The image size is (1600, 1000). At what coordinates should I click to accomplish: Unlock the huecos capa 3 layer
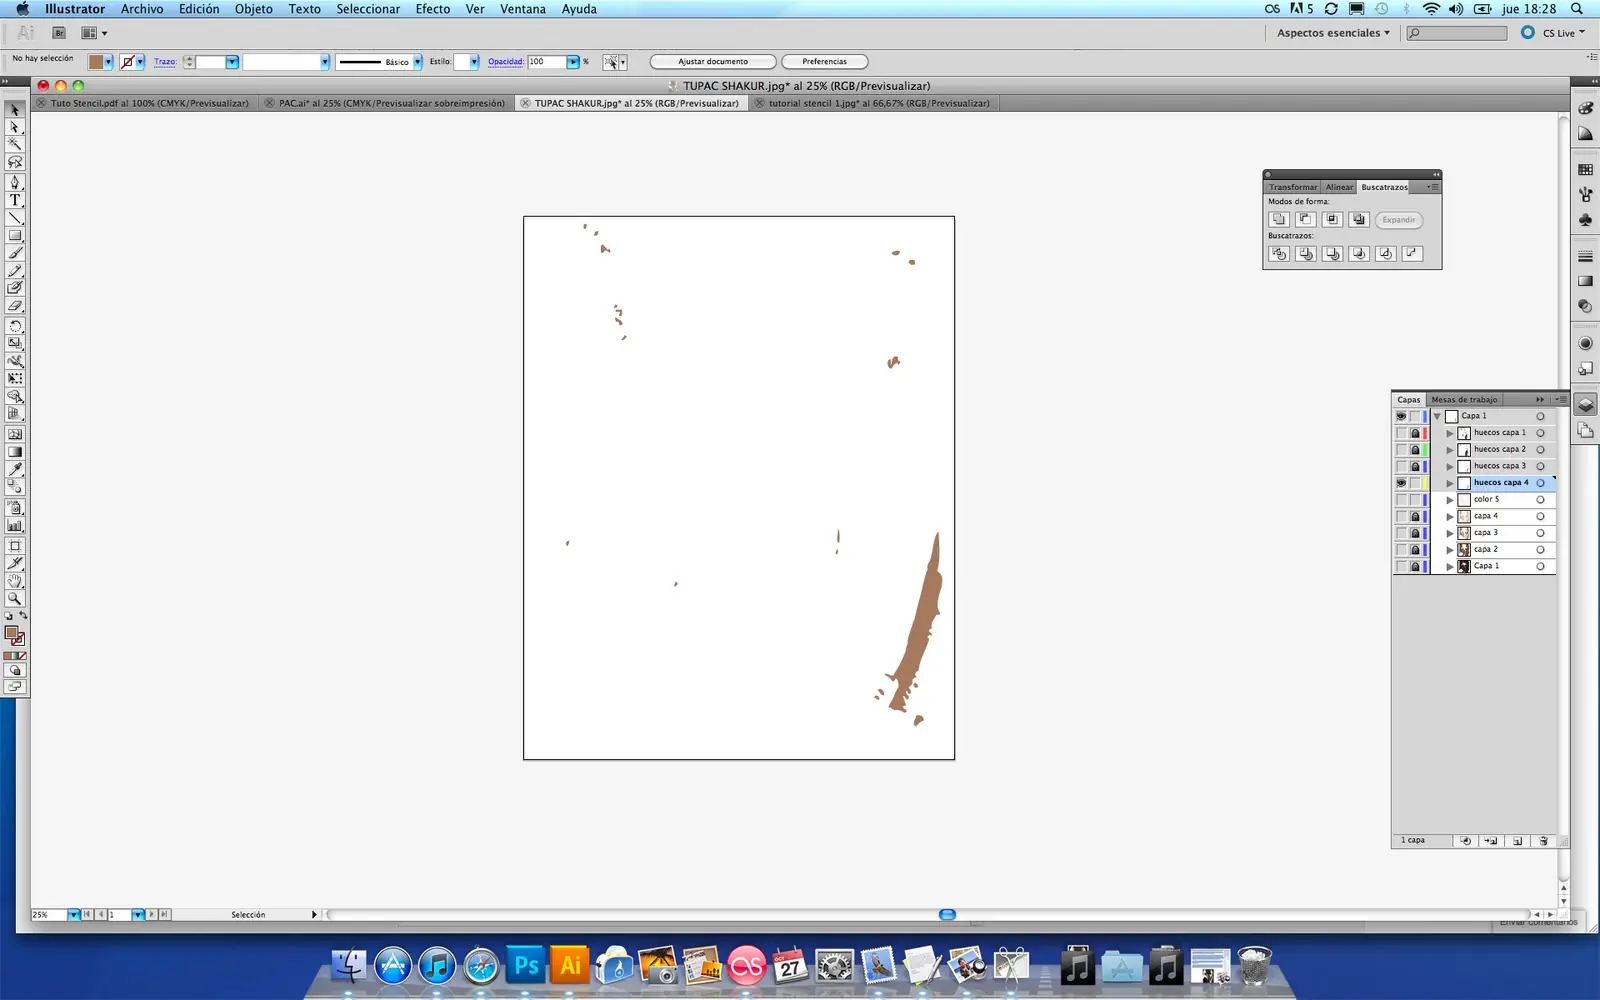(1415, 466)
